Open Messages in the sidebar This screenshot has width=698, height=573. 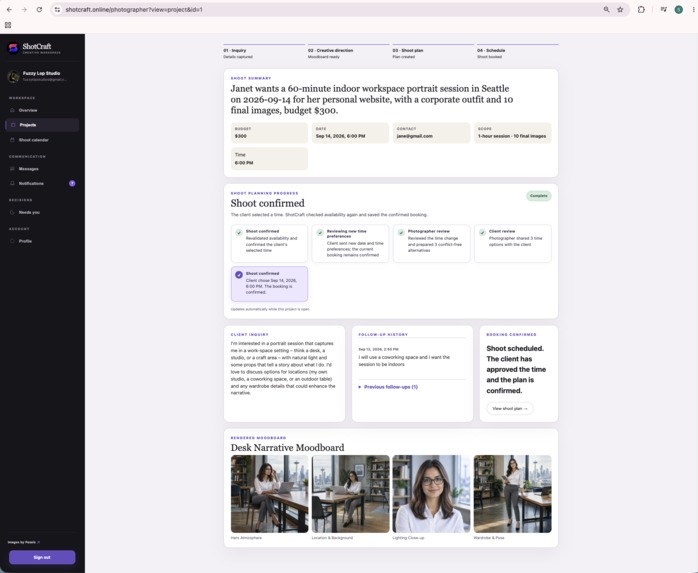(x=42, y=169)
